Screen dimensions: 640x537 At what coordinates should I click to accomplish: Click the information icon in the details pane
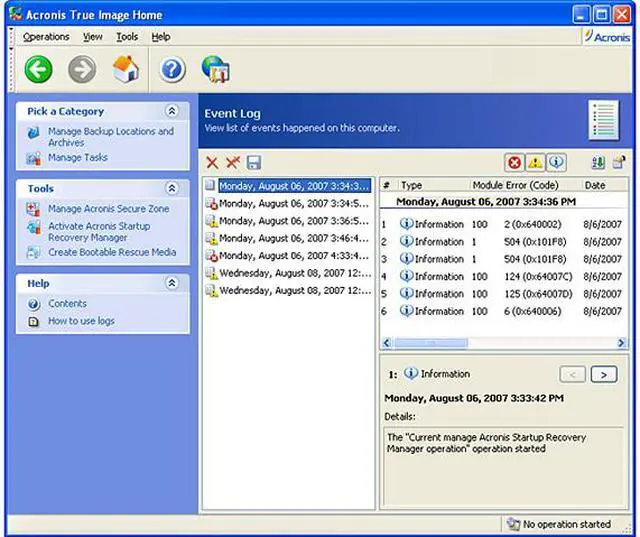[x=411, y=373]
